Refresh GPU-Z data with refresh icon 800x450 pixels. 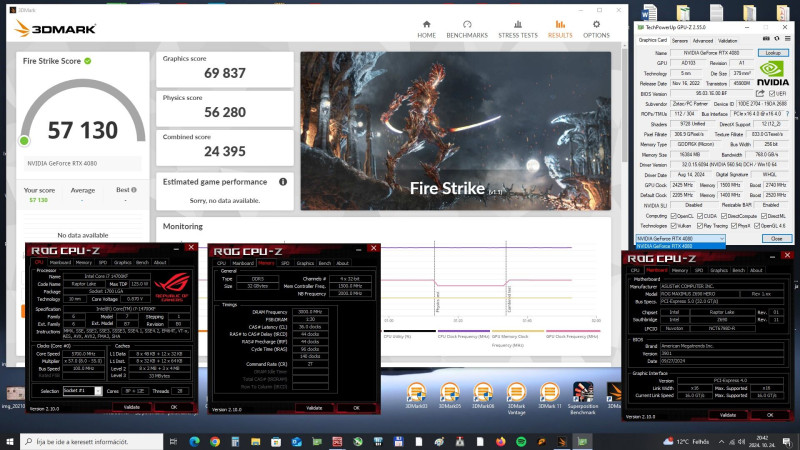777,39
